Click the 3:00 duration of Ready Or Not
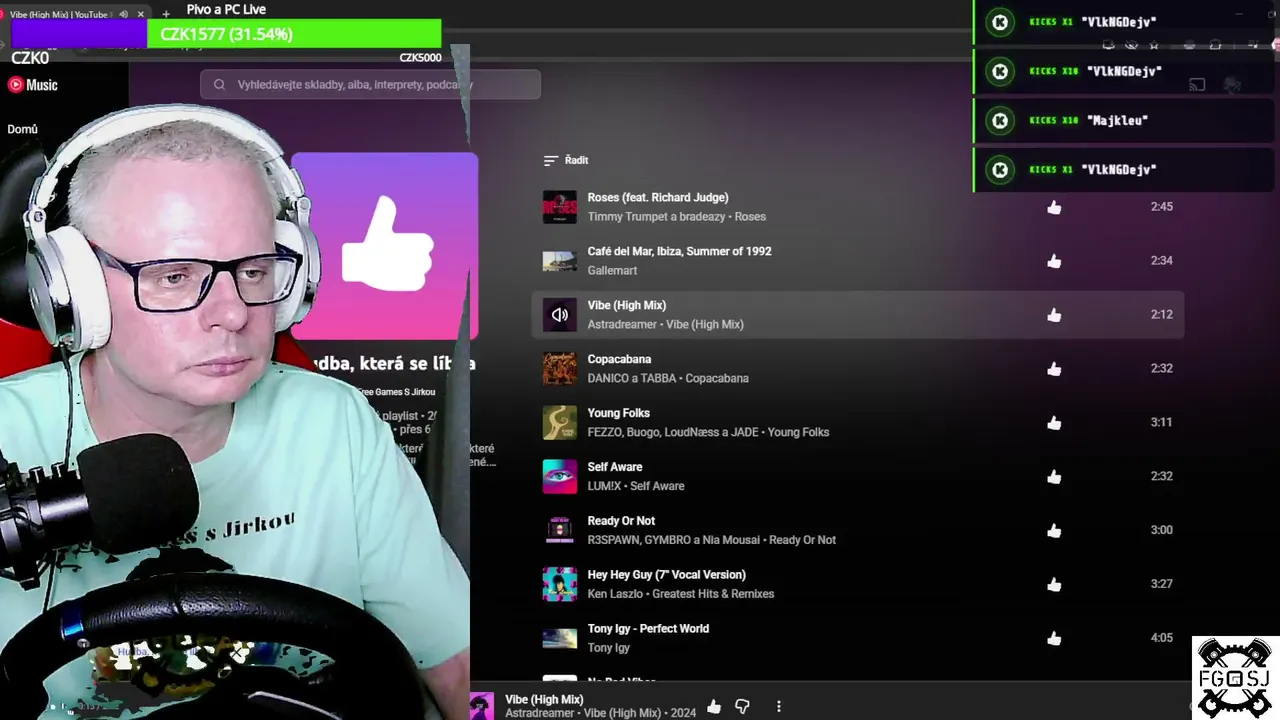 click(x=1161, y=531)
